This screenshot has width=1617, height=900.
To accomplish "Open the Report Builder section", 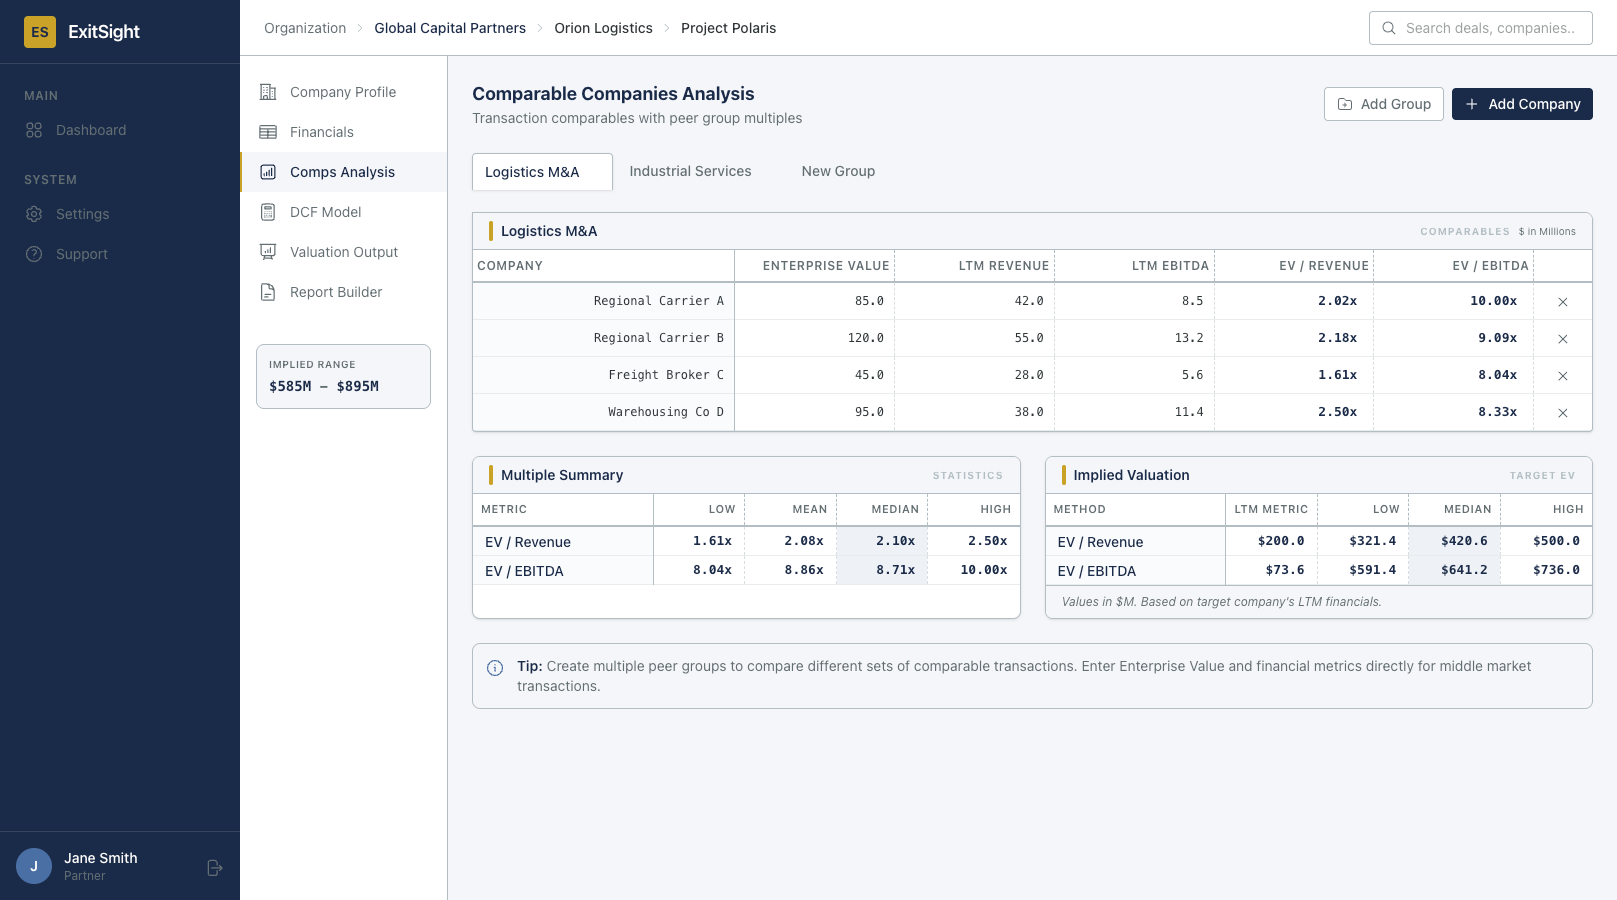I will 335,291.
